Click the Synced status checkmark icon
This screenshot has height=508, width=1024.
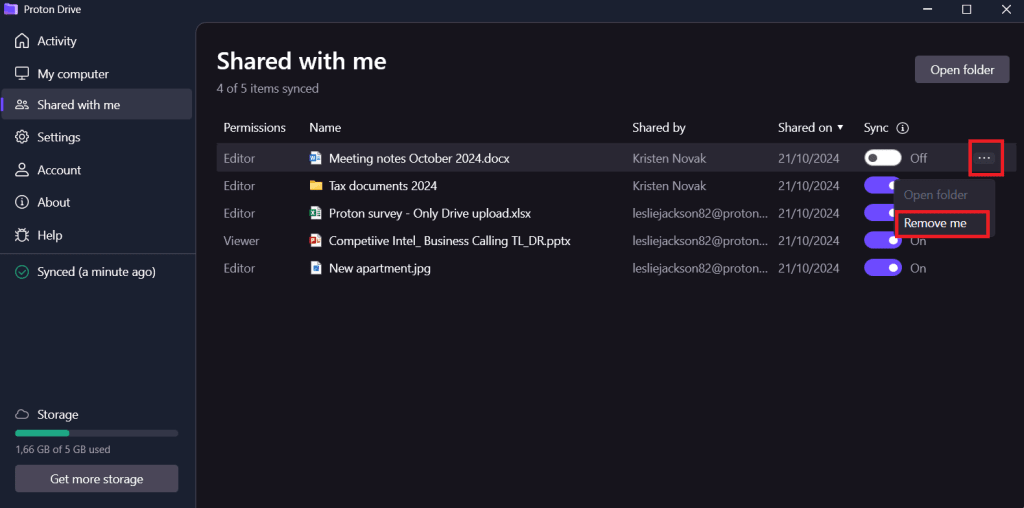(22, 272)
